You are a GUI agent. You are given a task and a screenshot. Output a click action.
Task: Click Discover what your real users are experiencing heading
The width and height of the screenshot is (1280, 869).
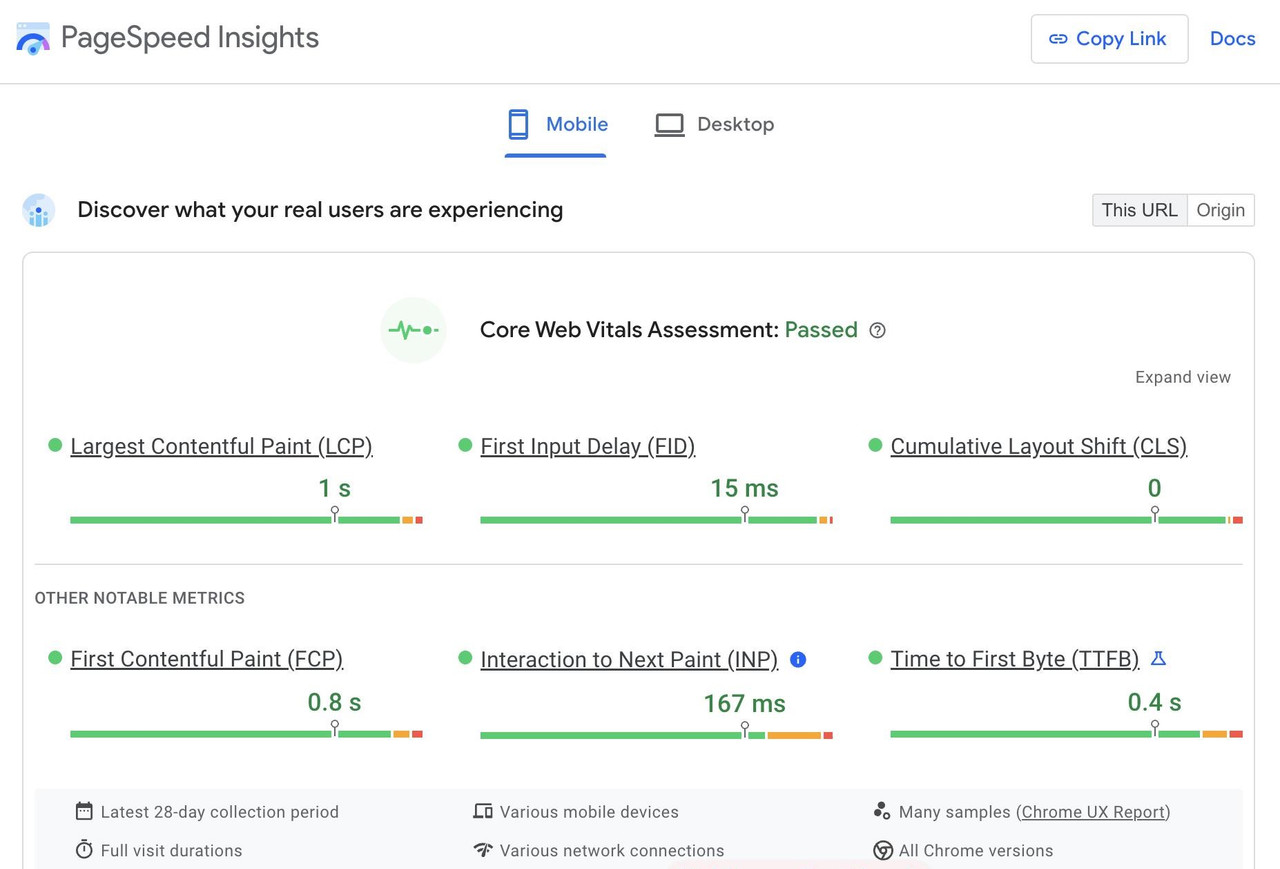point(320,210)
